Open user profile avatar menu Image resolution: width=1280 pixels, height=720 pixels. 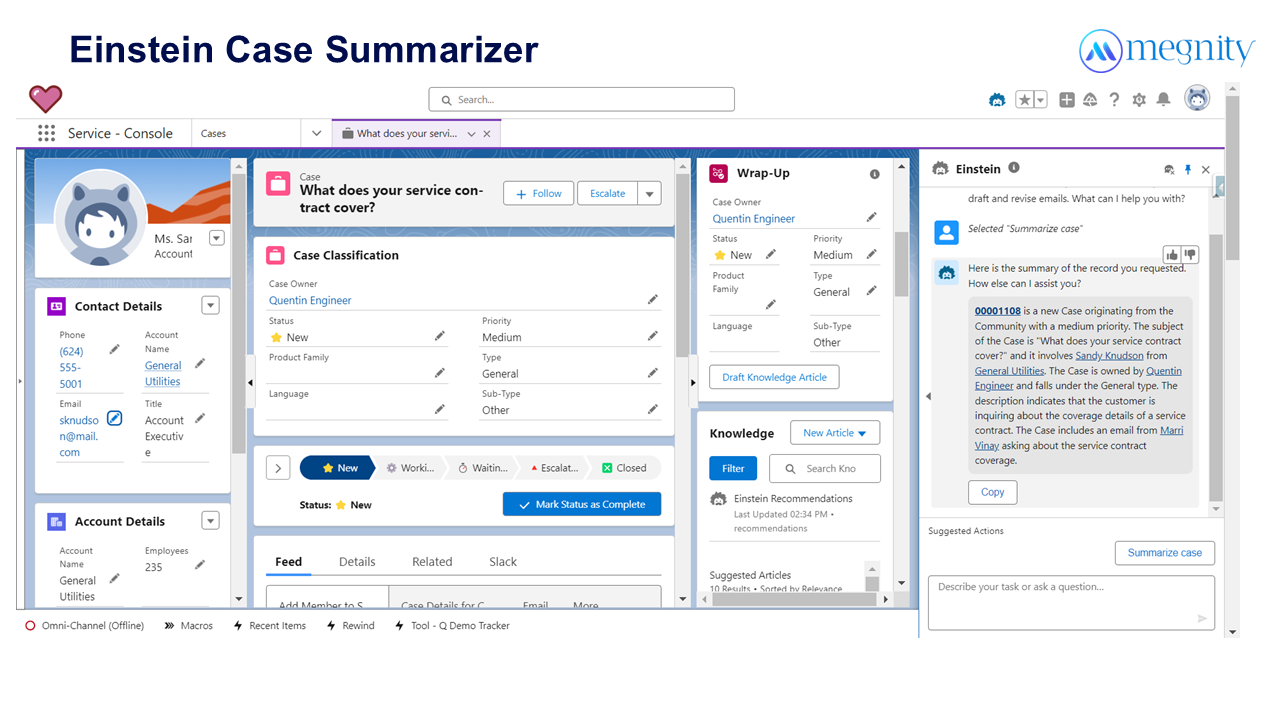(1197, 98)
